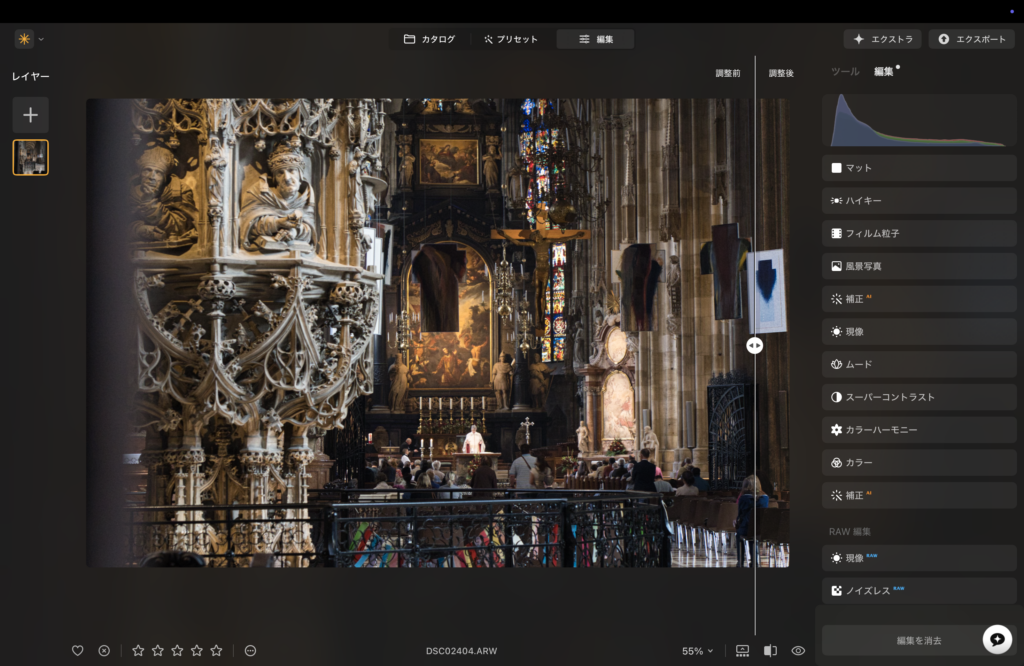This screenshot has width=1024, height=666.
Task: Switch to the プリセット tab
Action: click(511, 39)
